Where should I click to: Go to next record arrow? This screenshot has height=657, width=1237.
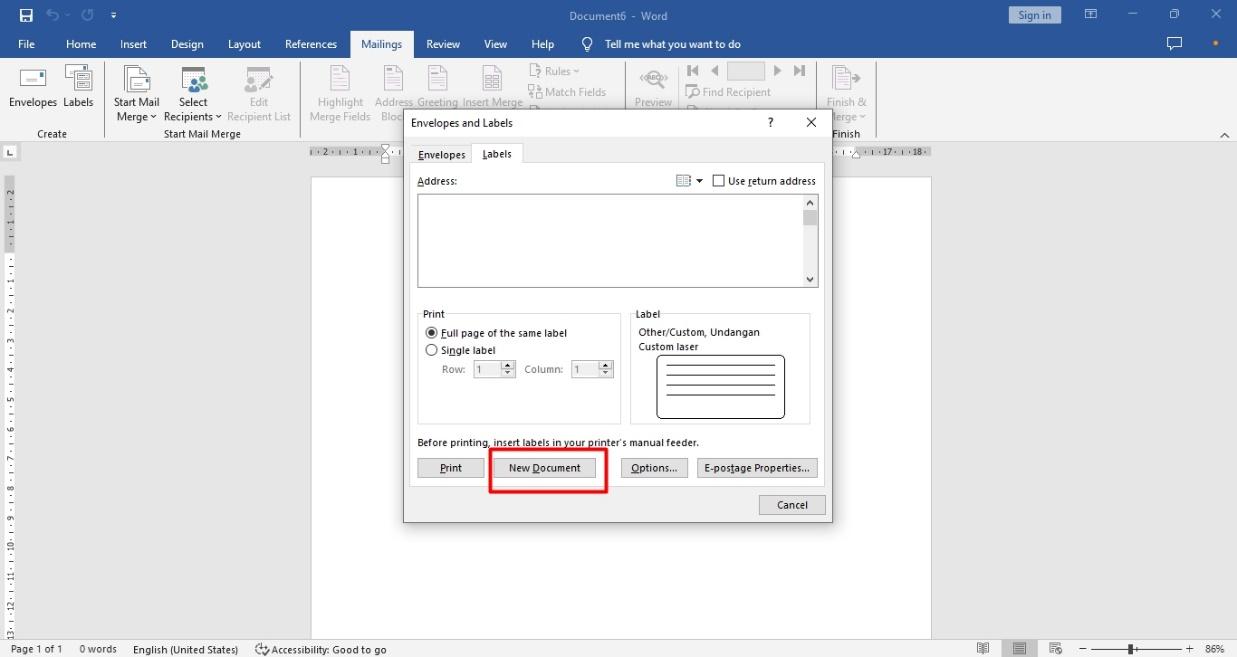click(x=777, y=71)
